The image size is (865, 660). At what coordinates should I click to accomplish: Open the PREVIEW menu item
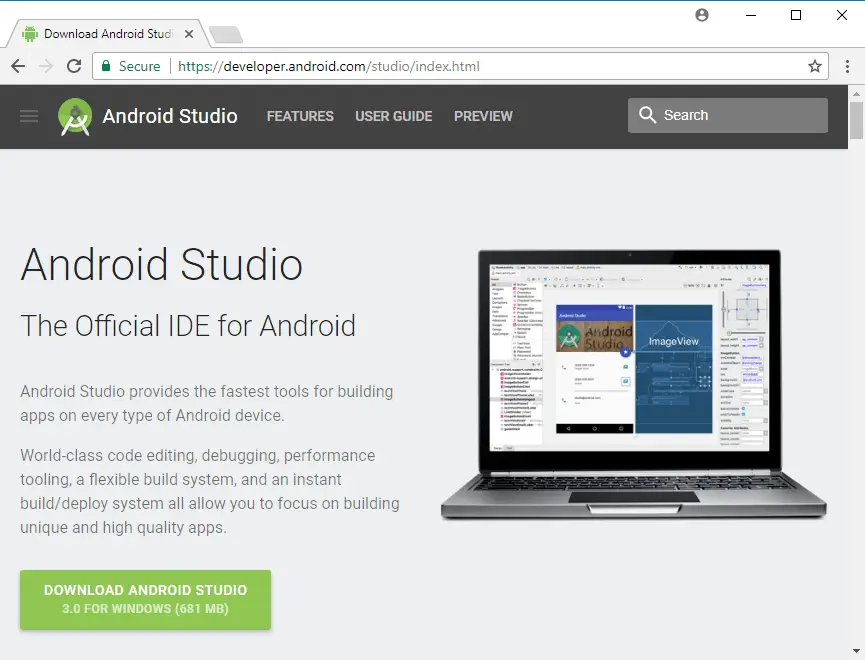coord(483,116)
